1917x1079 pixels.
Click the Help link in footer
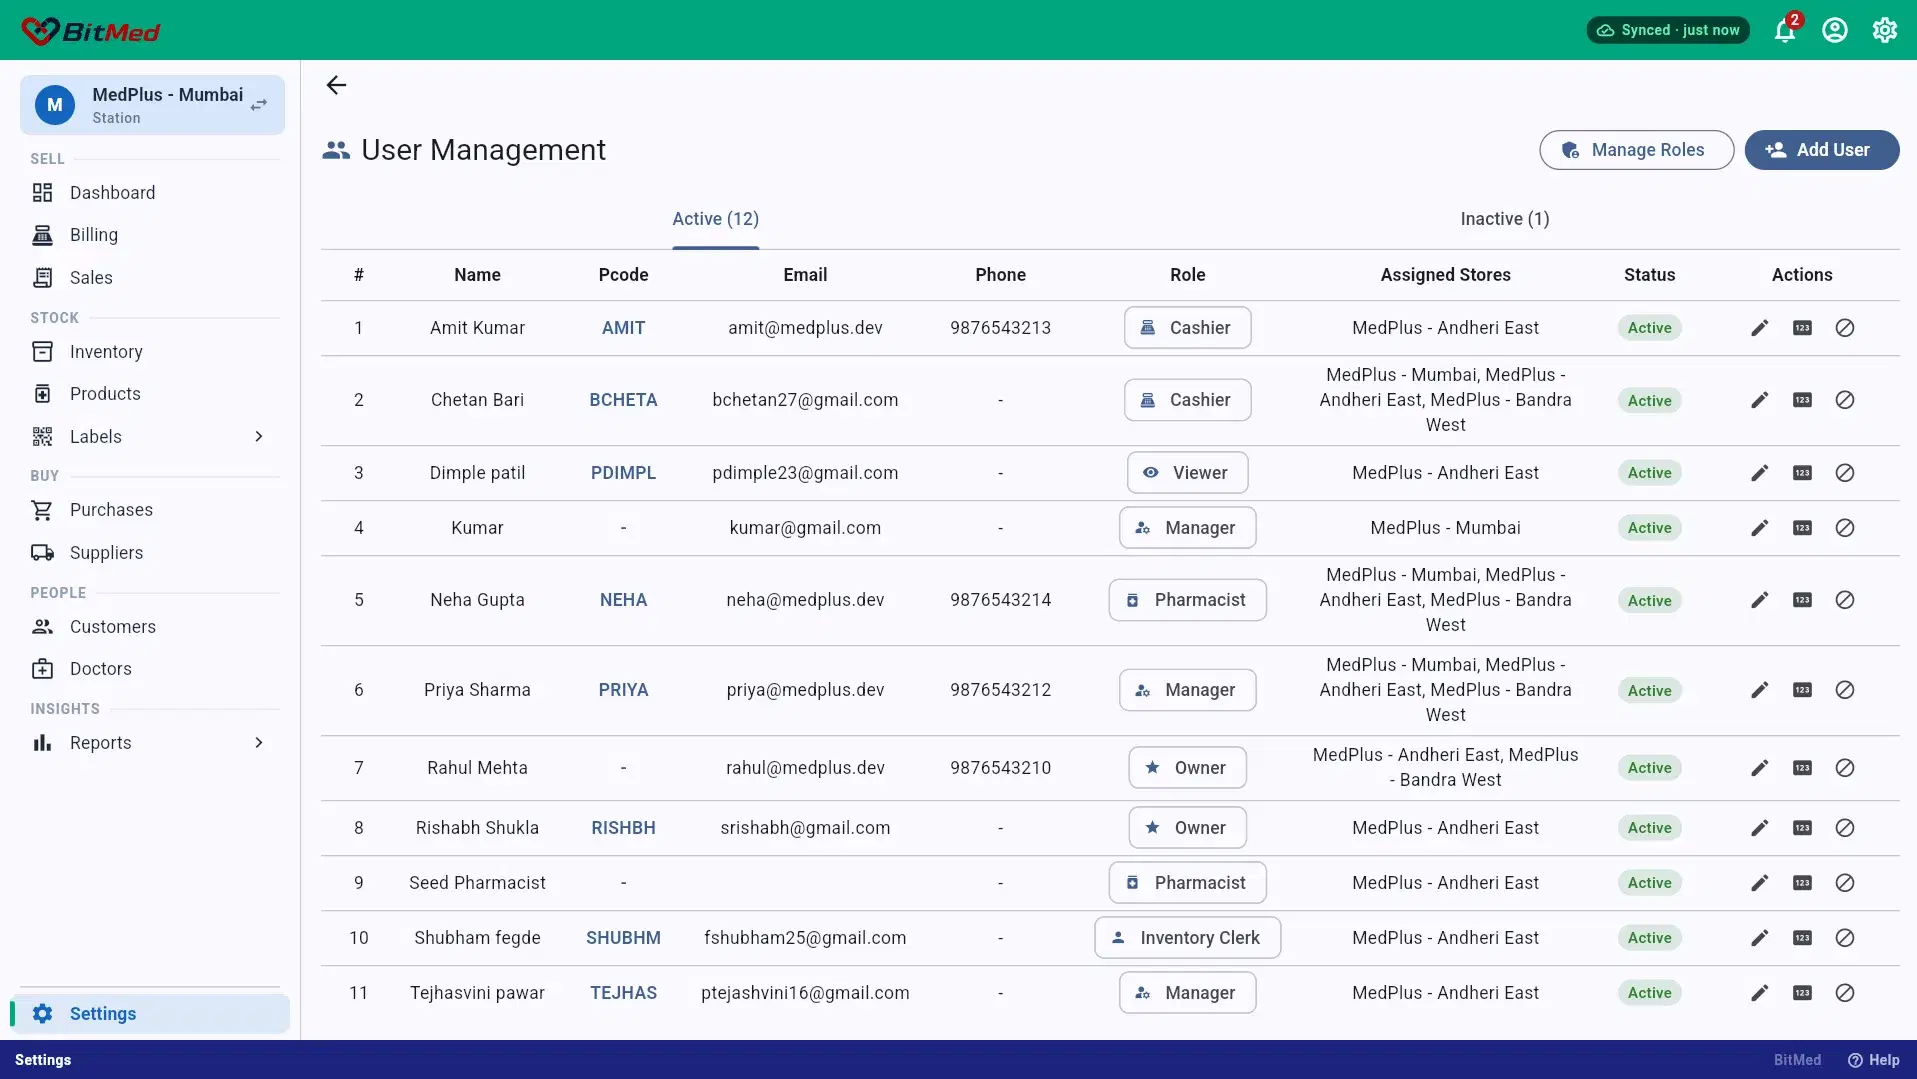click(1874, 1060)
